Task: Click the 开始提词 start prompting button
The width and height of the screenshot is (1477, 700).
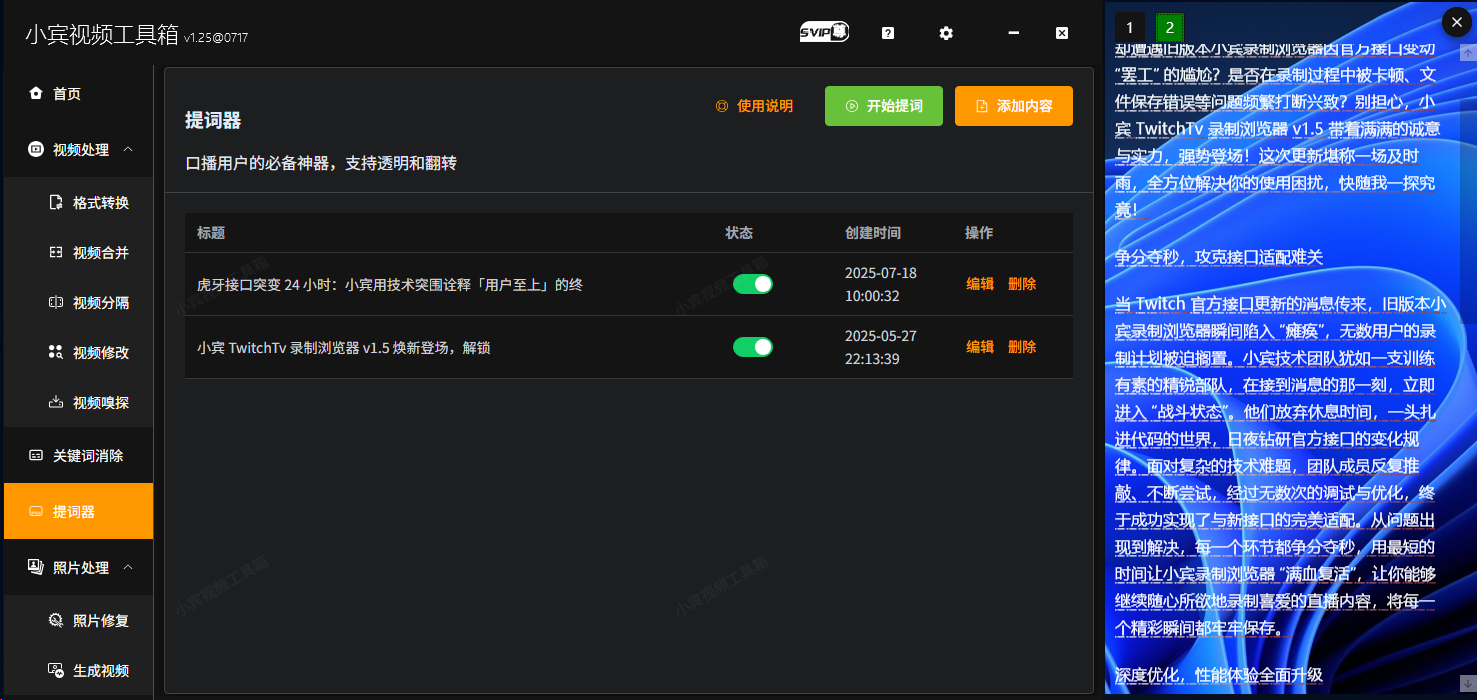Action: [x=883, y=105]
